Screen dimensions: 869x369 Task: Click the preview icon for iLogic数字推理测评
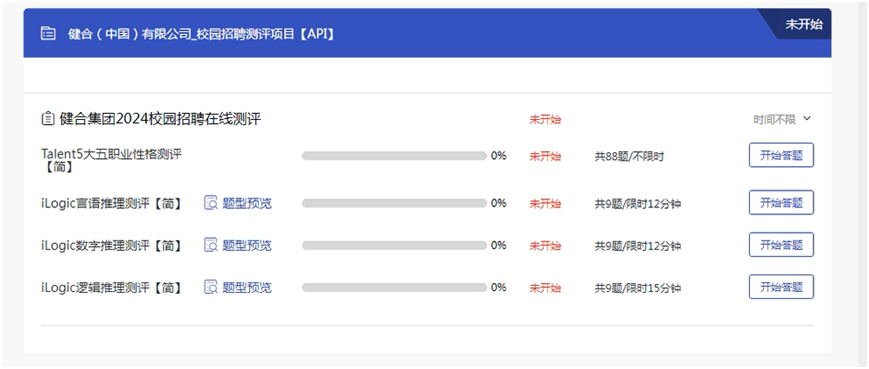[211, 245]
